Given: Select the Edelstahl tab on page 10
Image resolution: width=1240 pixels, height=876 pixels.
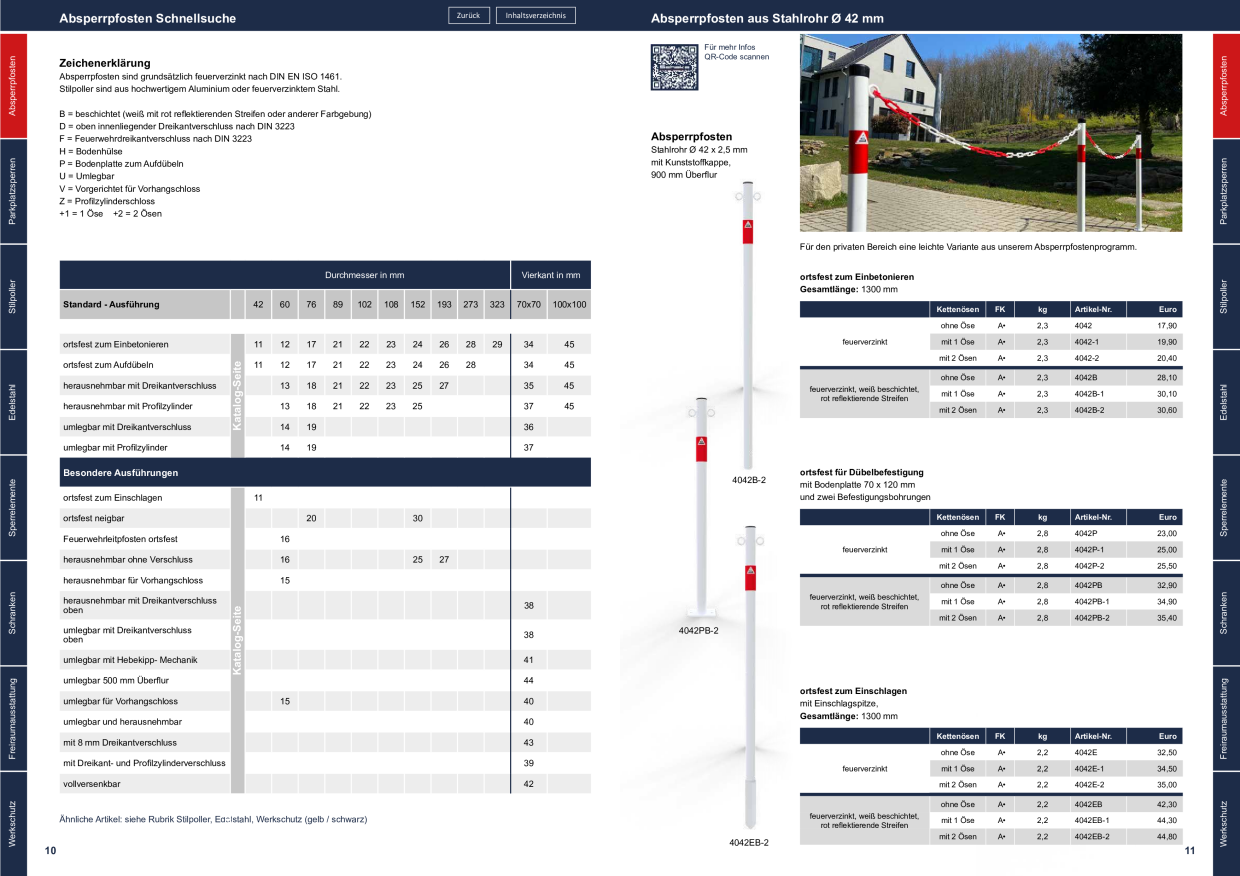Looking at the screenshot, I should point(13,401).
